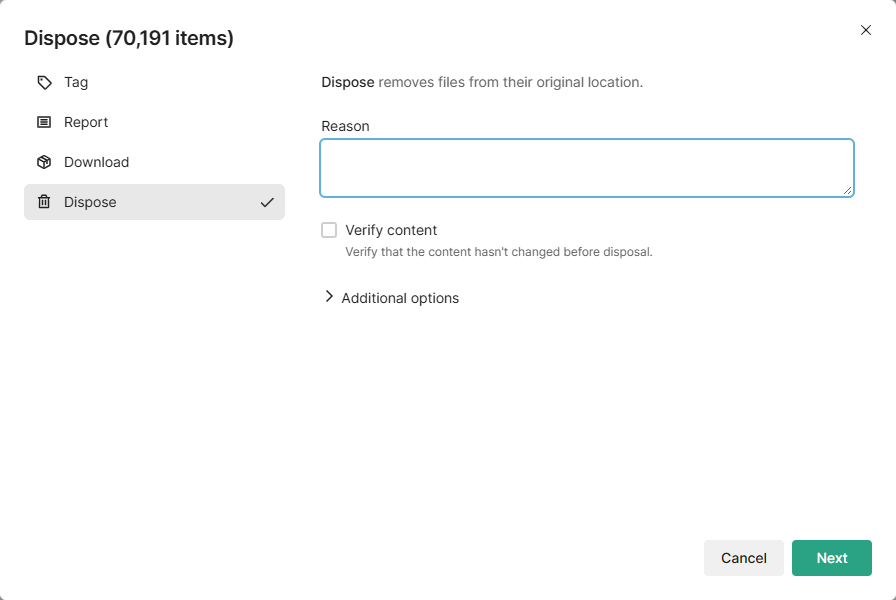Viewport: 896px width, 600px height.
Task: Cancel the disposal dialog
Action: pos(743,558)
